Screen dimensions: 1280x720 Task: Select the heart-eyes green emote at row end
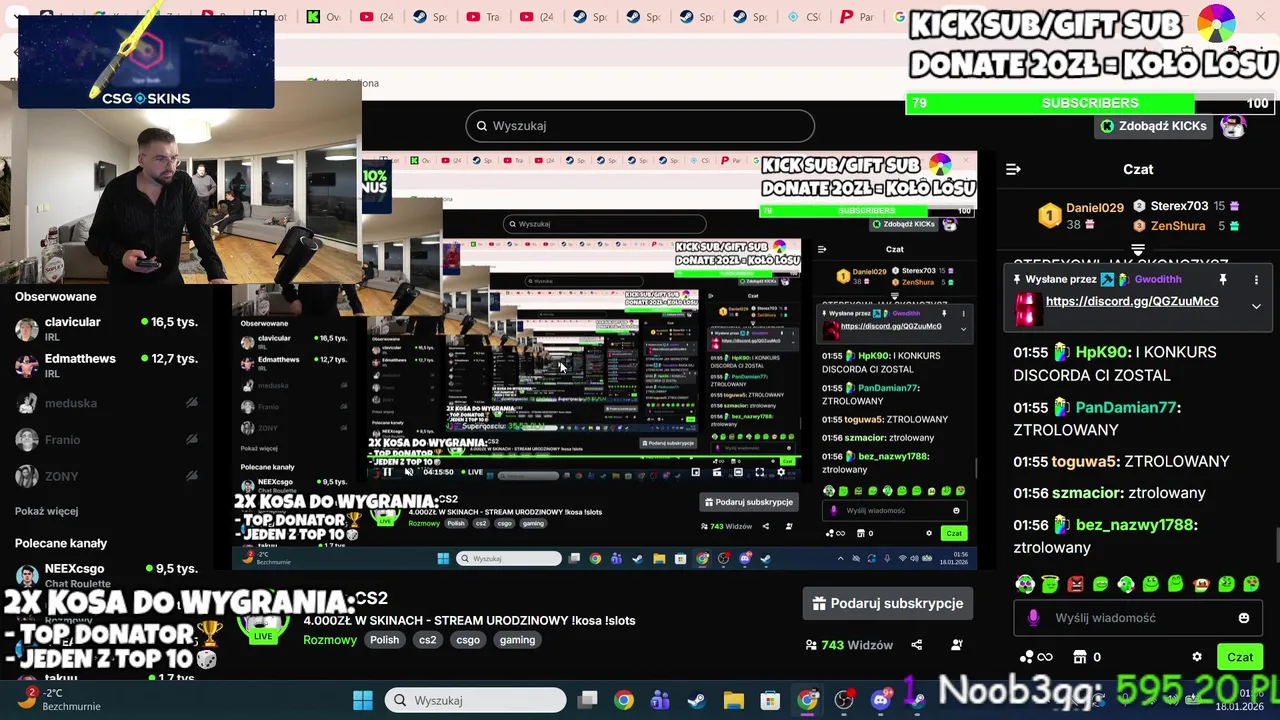click(1250, 584)
